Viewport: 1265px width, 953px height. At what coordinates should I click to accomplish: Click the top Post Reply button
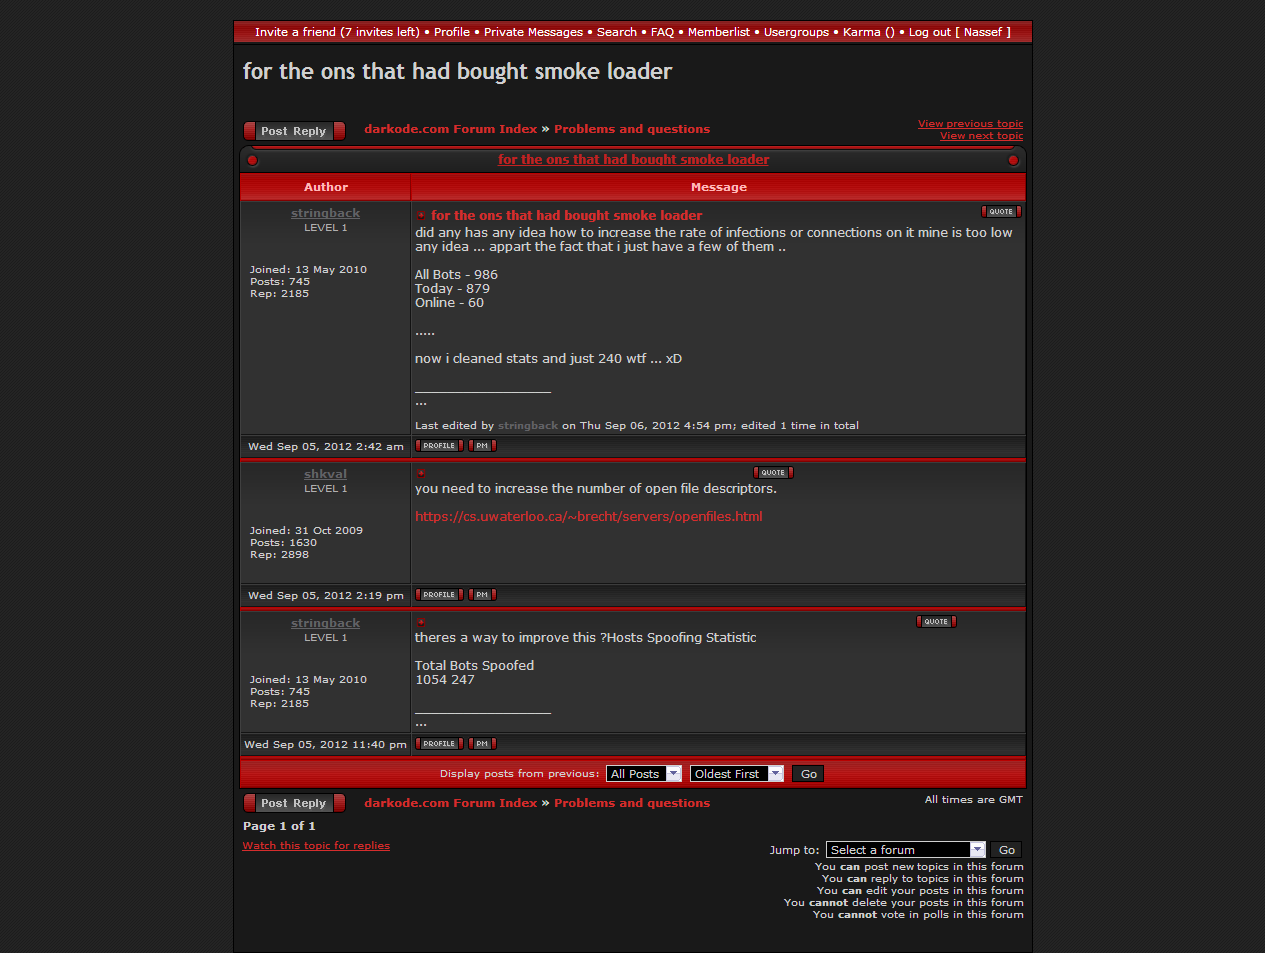tap(294, 131)
